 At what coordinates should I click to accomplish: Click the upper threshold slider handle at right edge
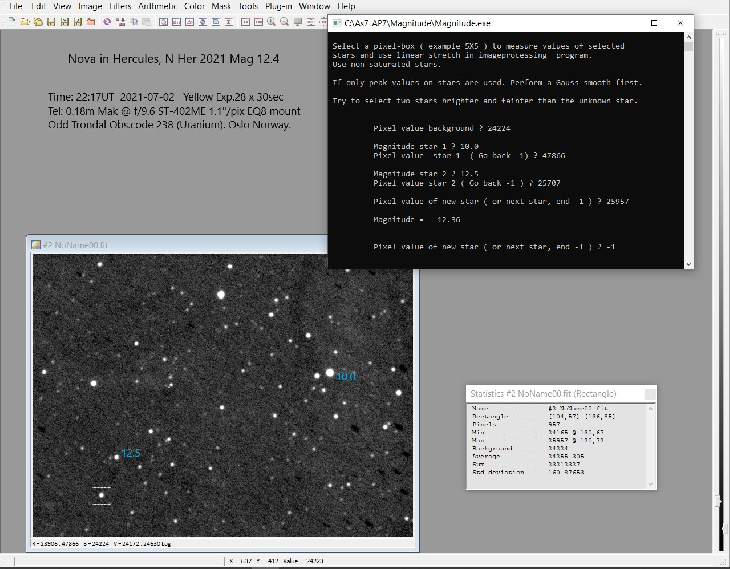[x=718, y=500]
